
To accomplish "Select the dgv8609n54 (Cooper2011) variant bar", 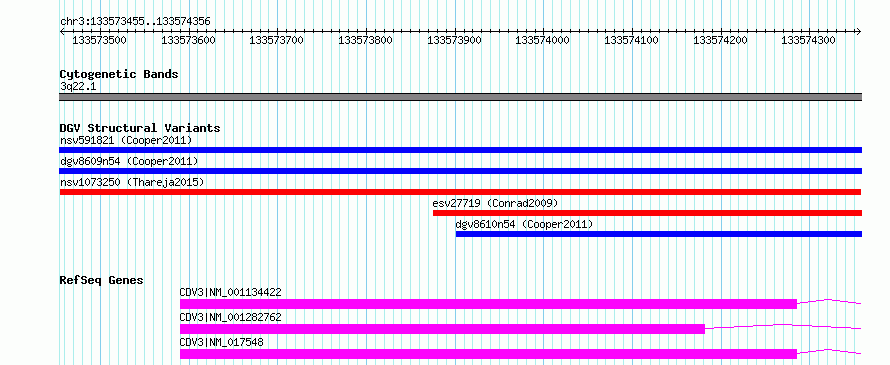I will coord(460,171).
